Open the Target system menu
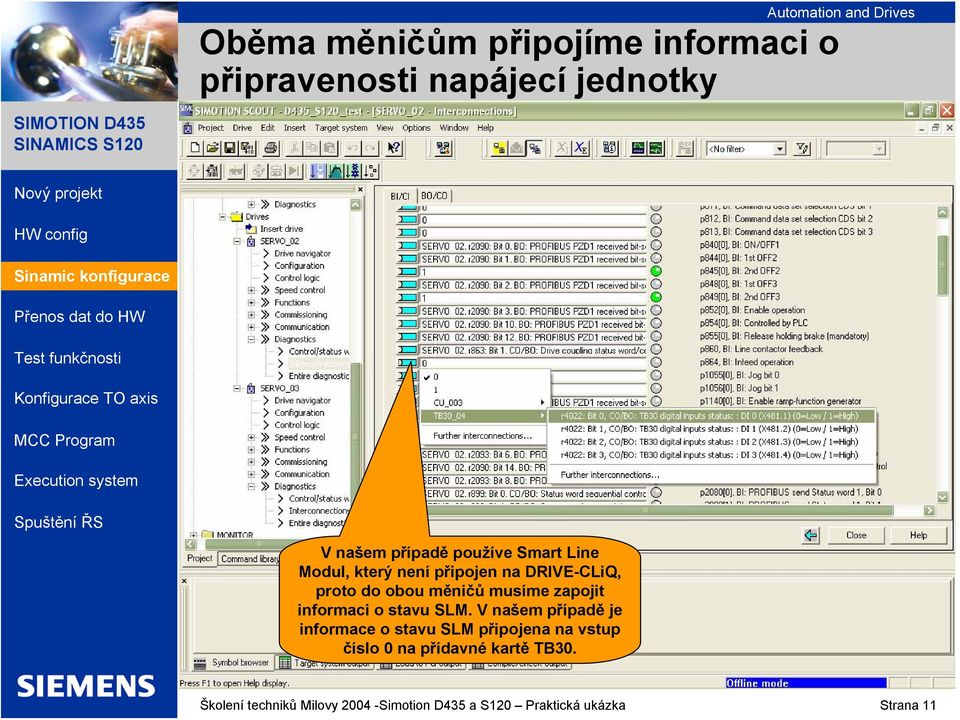Viewport: 960px width, 720px height. coord(341,128)
